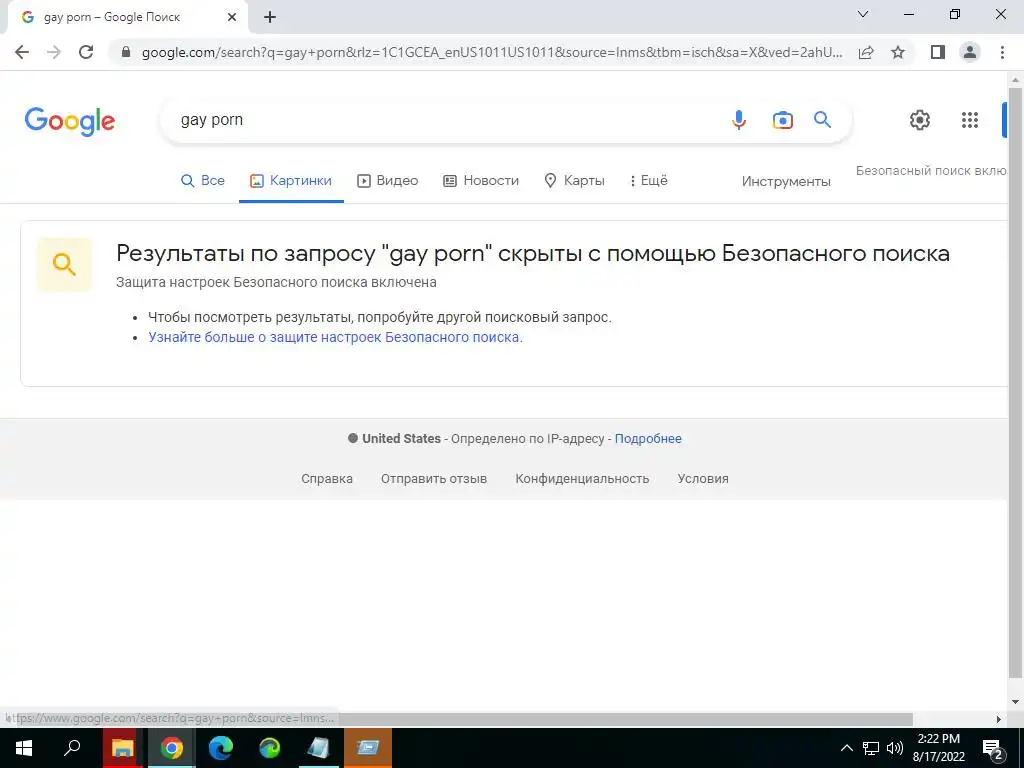Viewport: 1024px width, 768px height.
Task: Open File Explorer from the taskbar
Action: pos(122,748)
